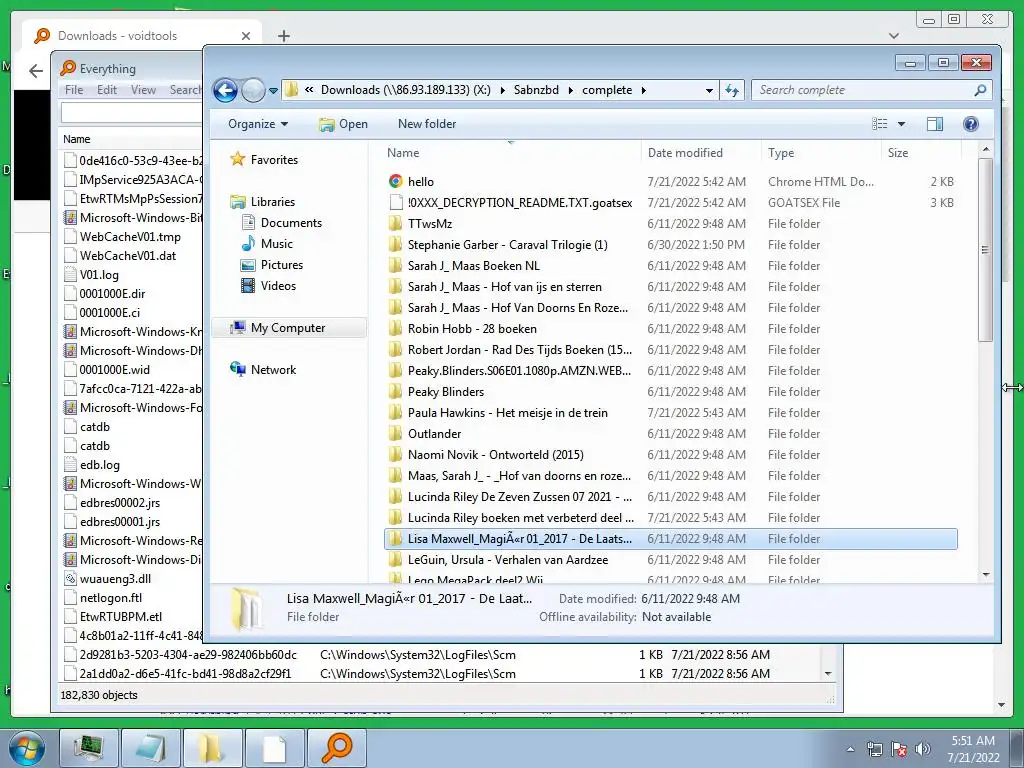This screenshot has height=768, width=1024.
Task: Open a new browser tab with plus
Action: [x=283, y=36]
